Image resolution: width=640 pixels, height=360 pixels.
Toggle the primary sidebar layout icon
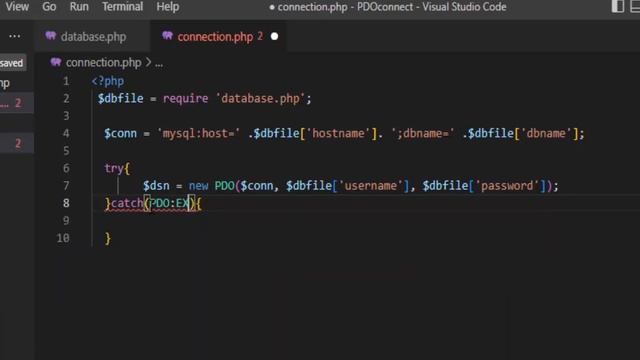[618, 6]
